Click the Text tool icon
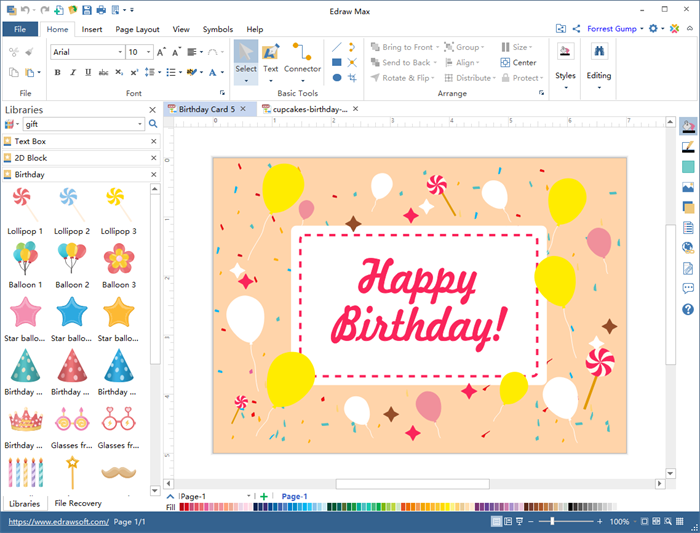700x533 pixels. point(270,52)
